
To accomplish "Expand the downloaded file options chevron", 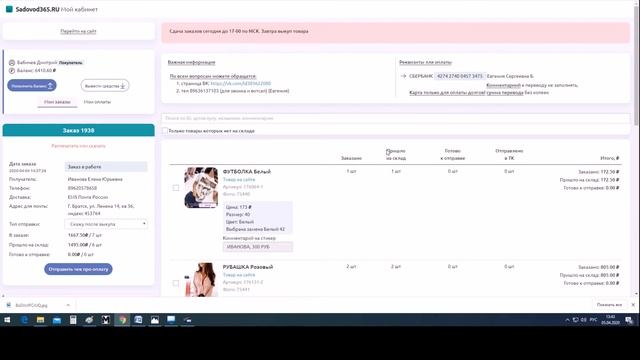I will point(68,305).
